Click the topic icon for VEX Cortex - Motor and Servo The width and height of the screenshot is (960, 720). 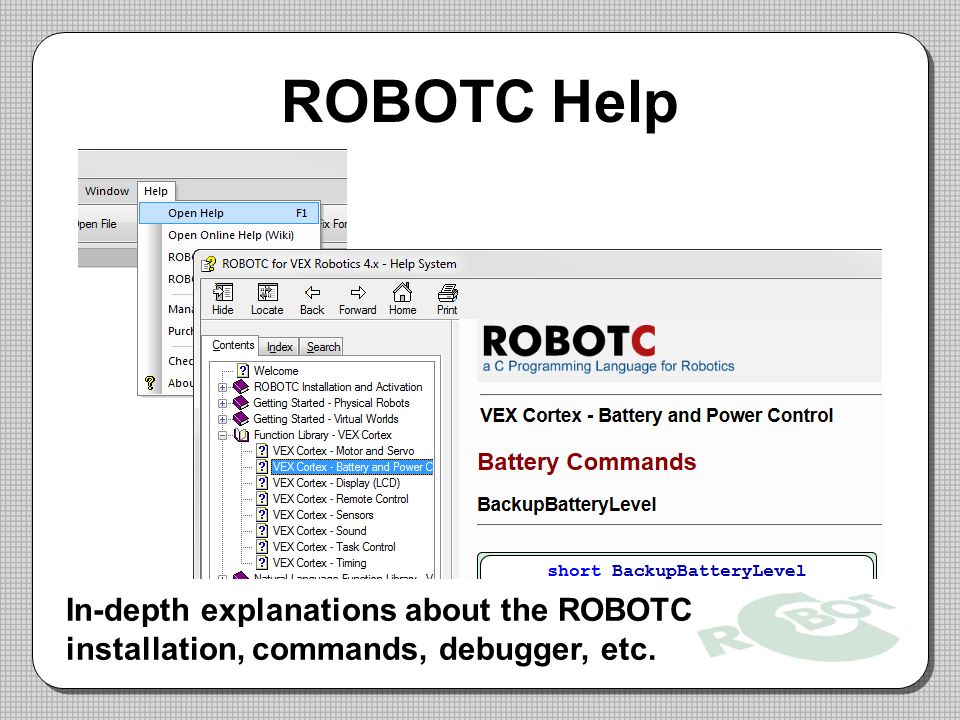262,451
